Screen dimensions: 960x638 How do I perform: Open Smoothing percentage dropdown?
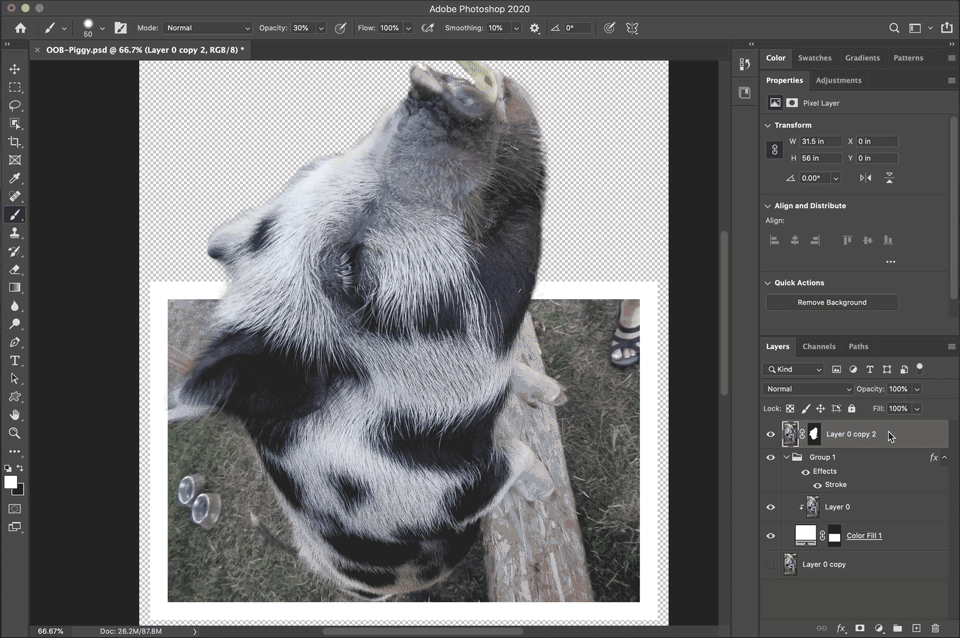pos(516,28)
